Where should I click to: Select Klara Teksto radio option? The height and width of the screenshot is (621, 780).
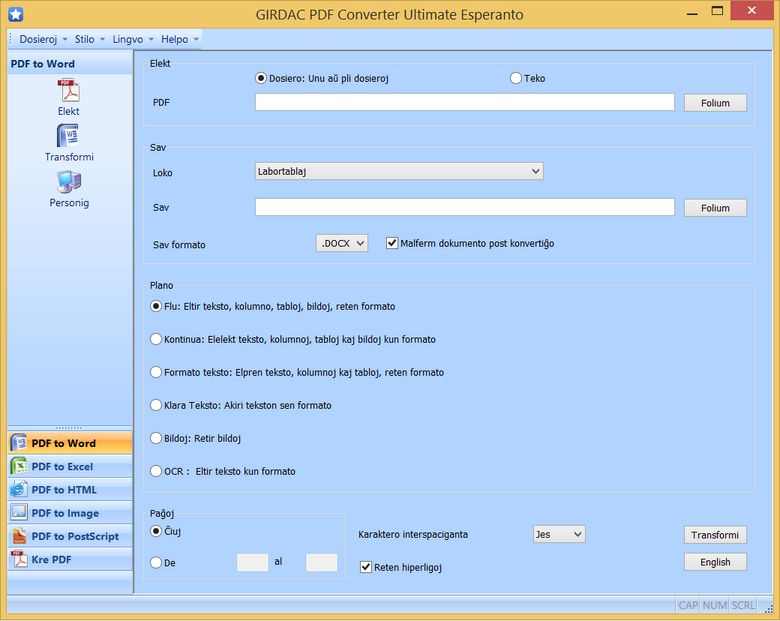[156, 405]
